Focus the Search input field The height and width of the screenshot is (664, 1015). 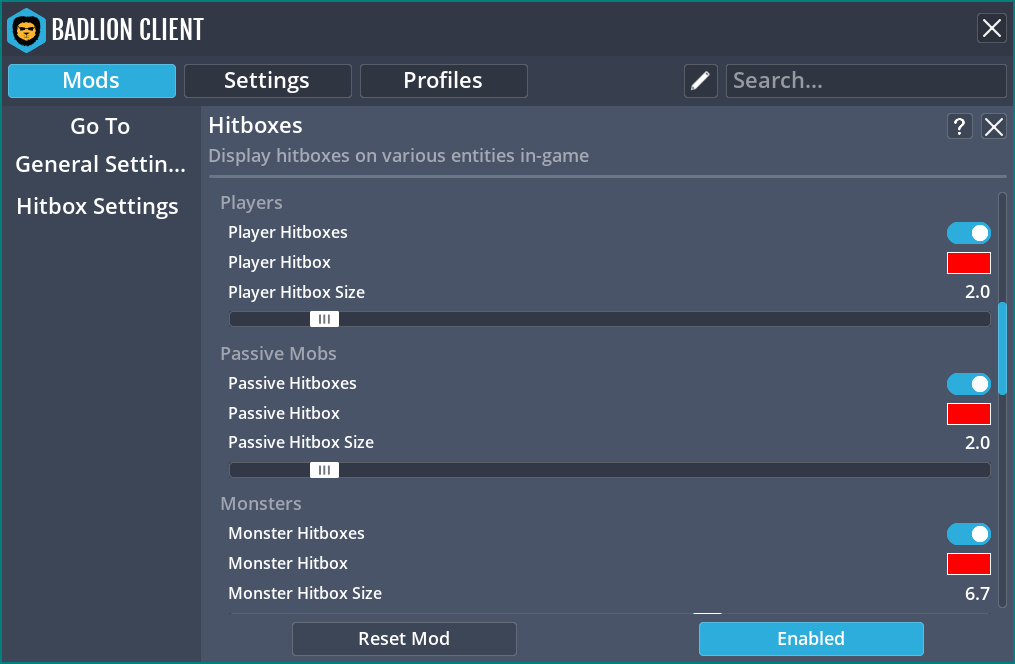coord(866,81)
